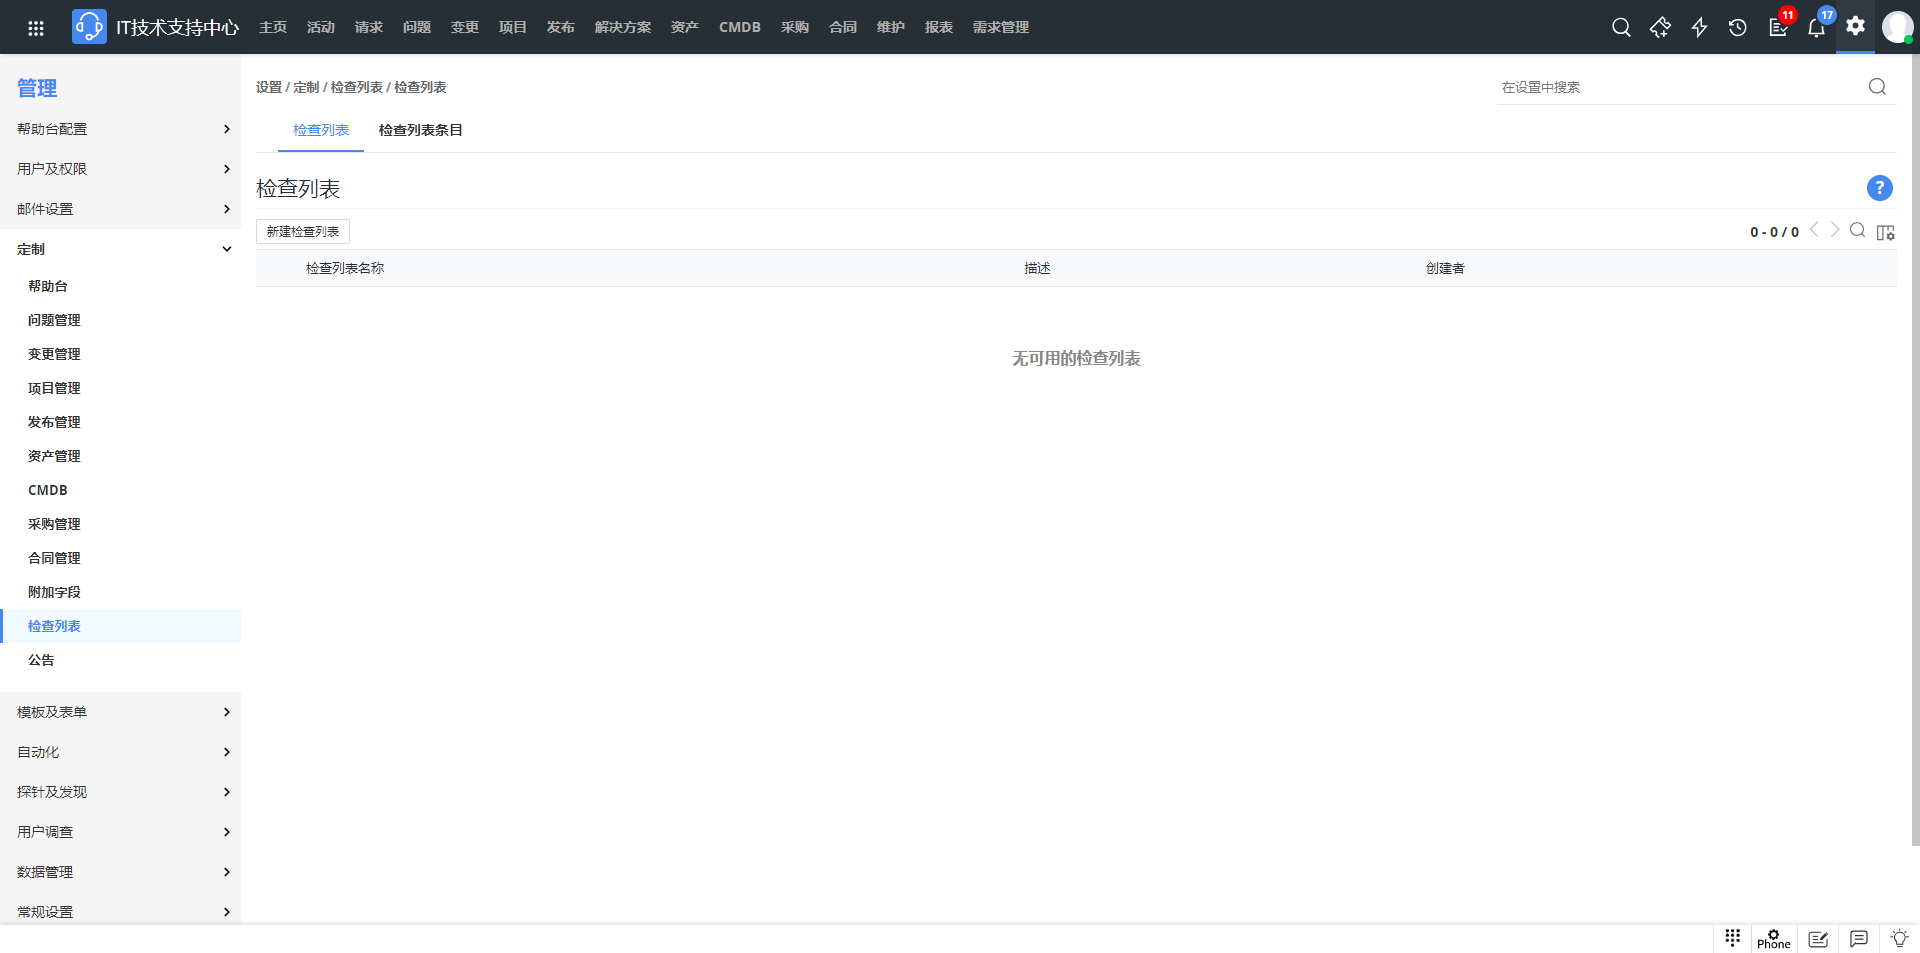
Task: Select the 检查列表 tab
Action: (321, 130)
